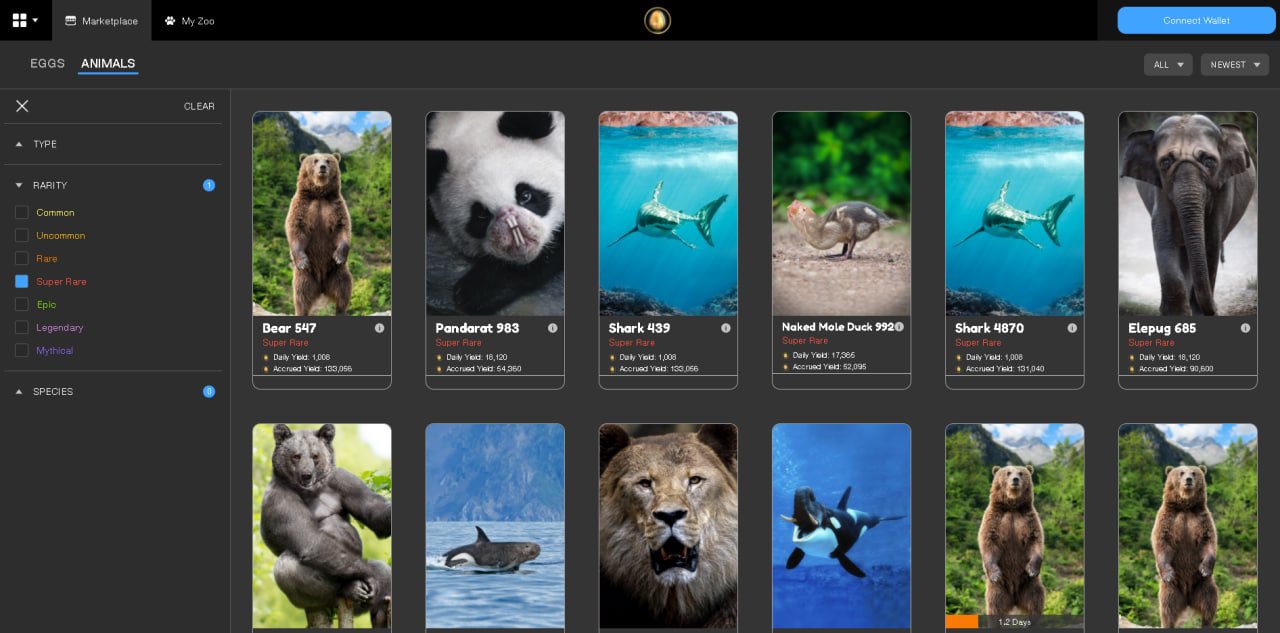Click Accrued Yield 90,600 on Elepug 685
Image resolution: width=1280 pixels, height=633 pixels.
click(x=1175, y=369)
